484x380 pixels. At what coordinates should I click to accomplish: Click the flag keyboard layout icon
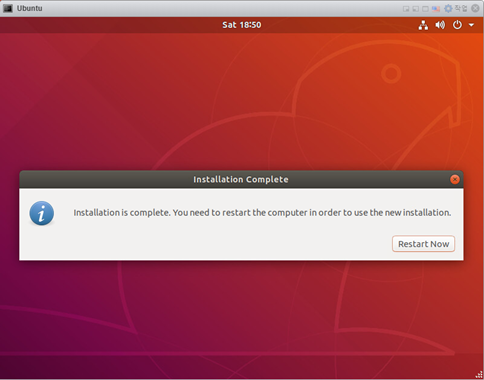pyautogui.click(x=436, y=9)
